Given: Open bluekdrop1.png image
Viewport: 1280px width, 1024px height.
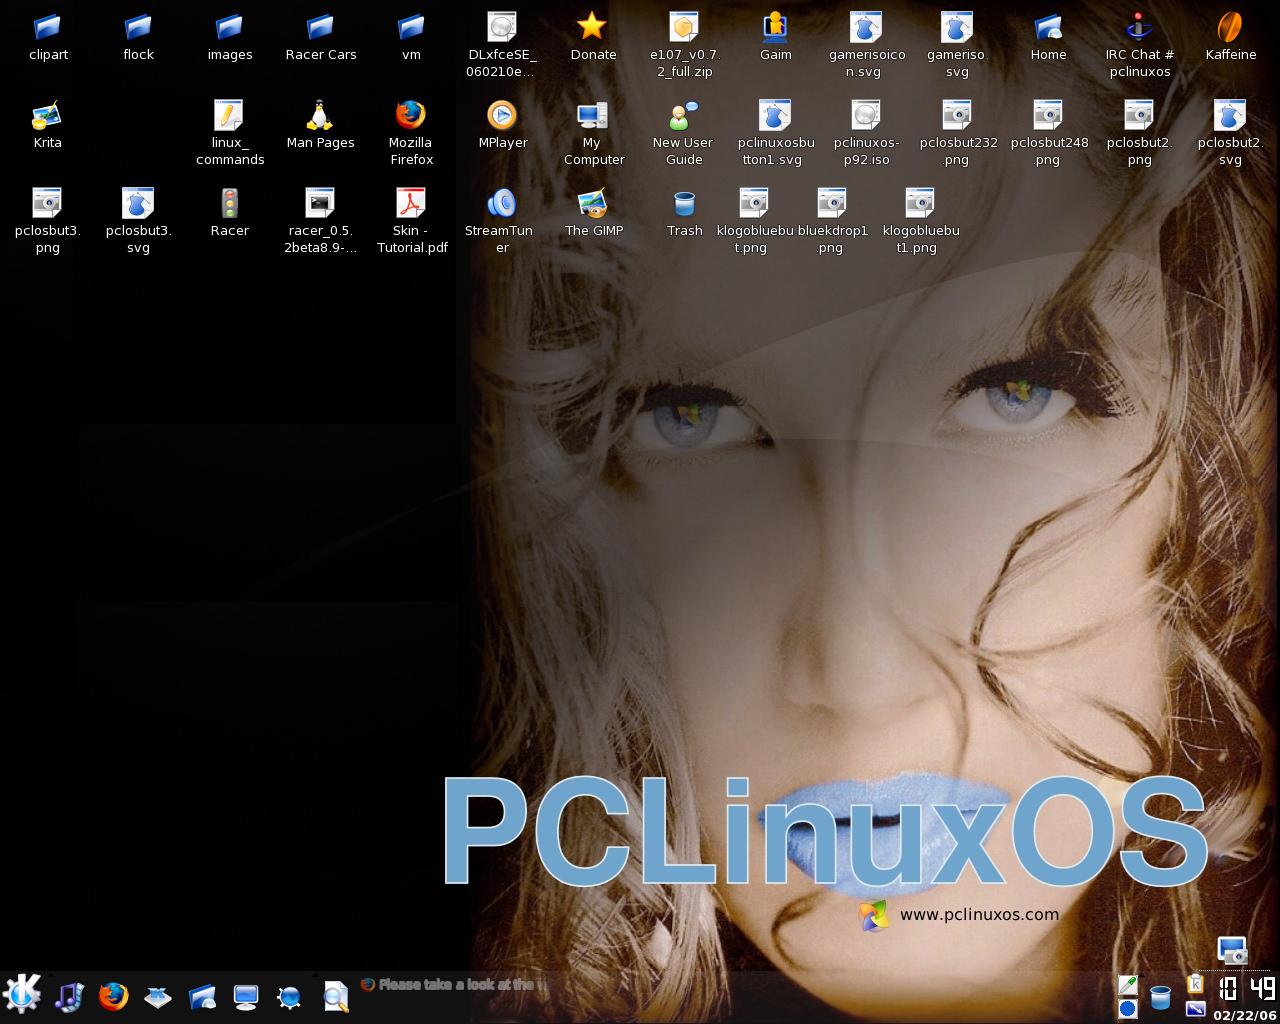Looking at the screenshot, I should coord(832,204).
